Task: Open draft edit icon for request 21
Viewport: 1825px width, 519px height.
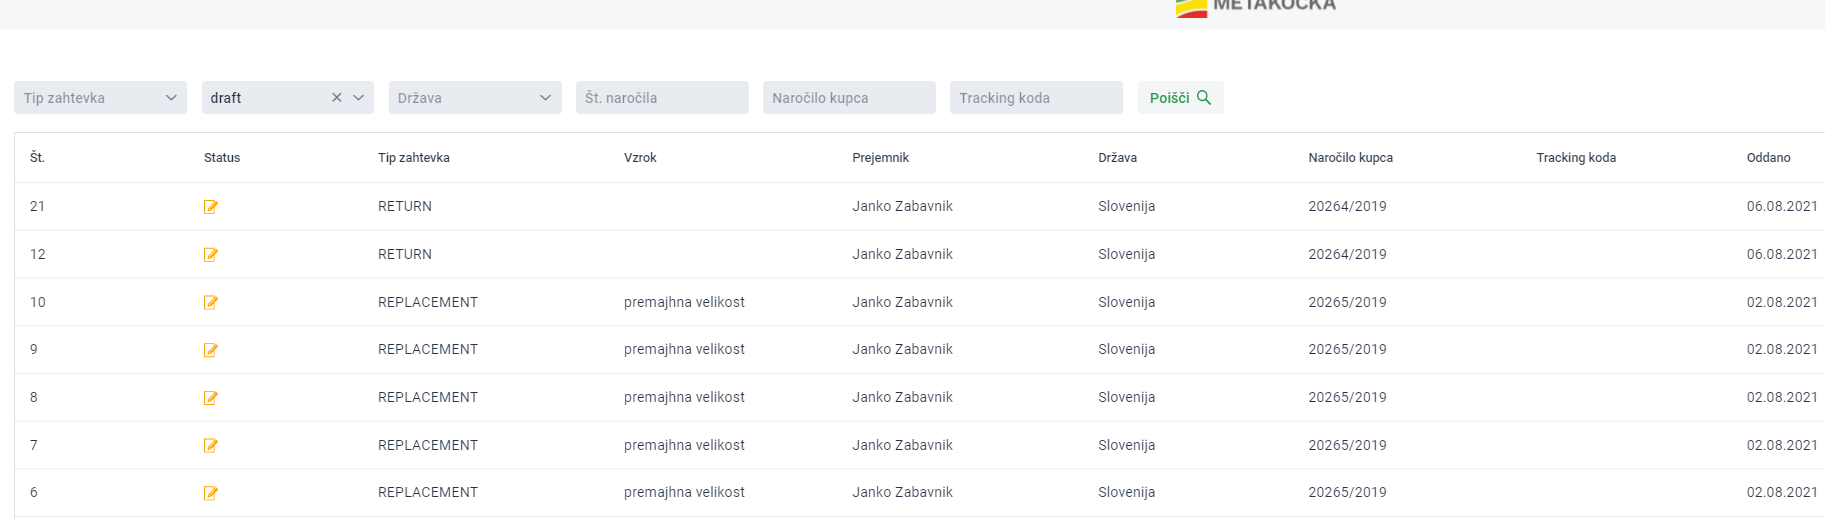Action: (211, 207)
